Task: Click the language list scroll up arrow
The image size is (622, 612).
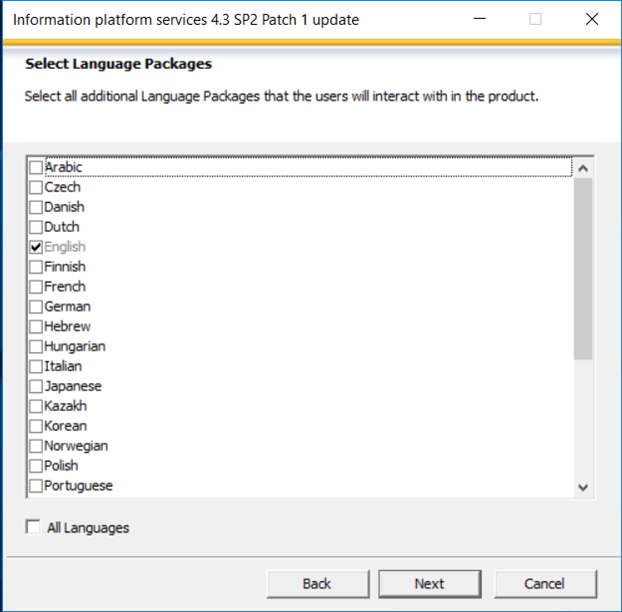Action: (x=583, y=168)
